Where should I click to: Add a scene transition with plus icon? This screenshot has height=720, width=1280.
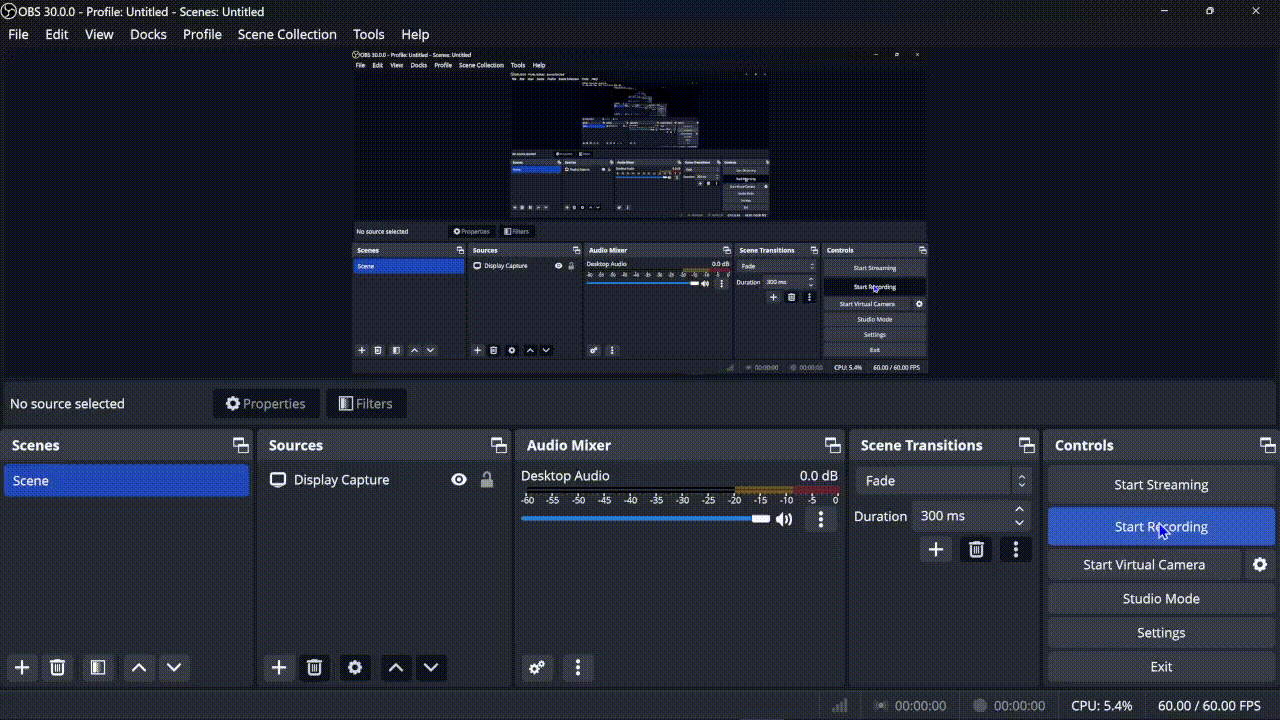936,549
